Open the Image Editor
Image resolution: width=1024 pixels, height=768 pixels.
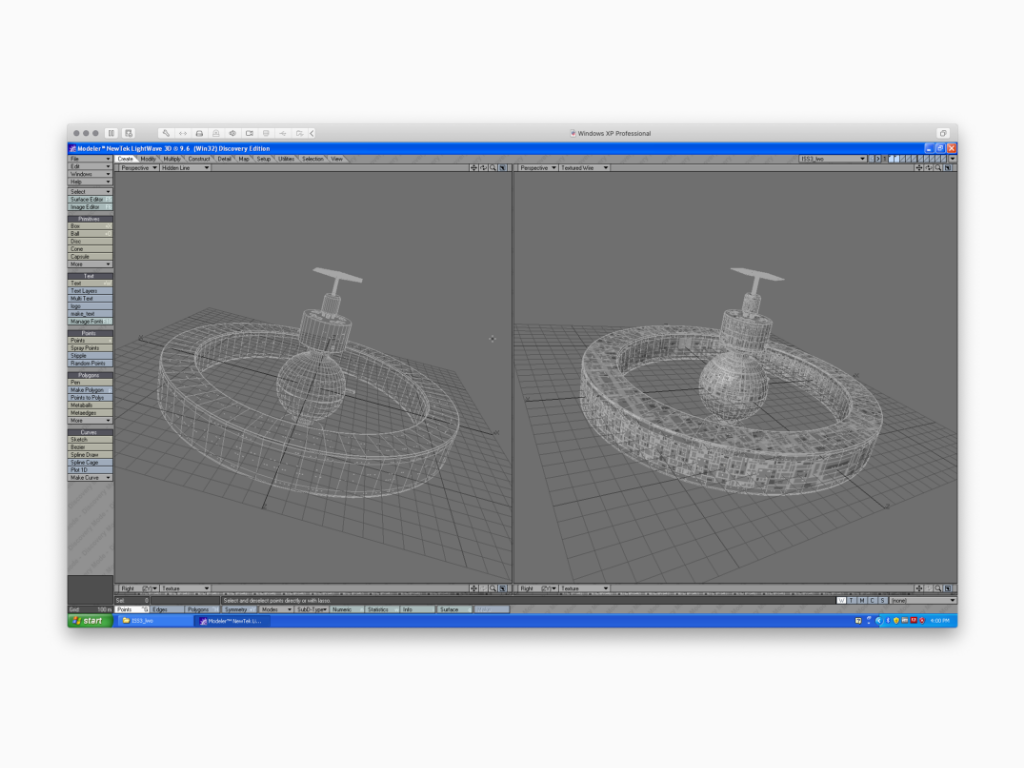pos(90,207)
